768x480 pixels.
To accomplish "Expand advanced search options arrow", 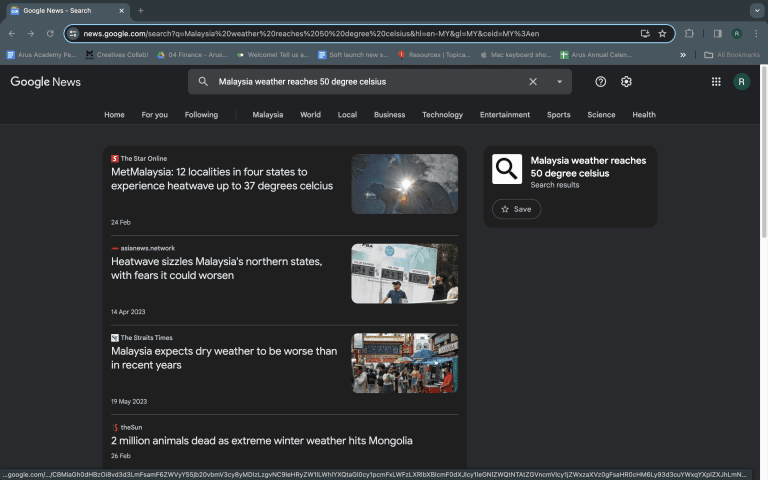I will (559, 82).
